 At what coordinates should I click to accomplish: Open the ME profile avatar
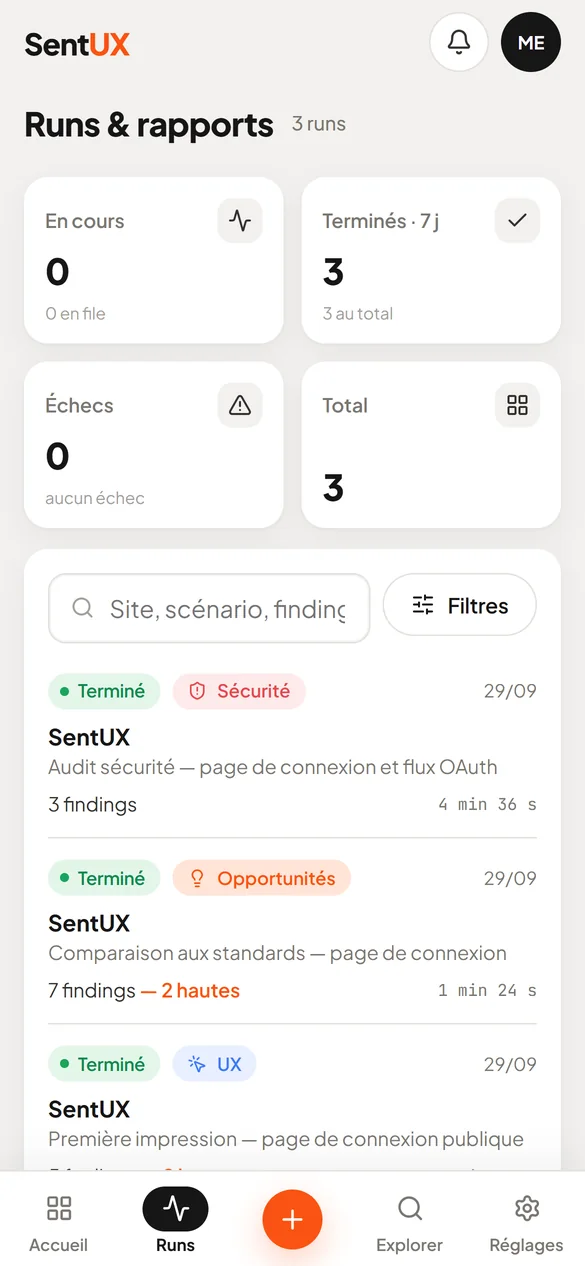point(531,42)
